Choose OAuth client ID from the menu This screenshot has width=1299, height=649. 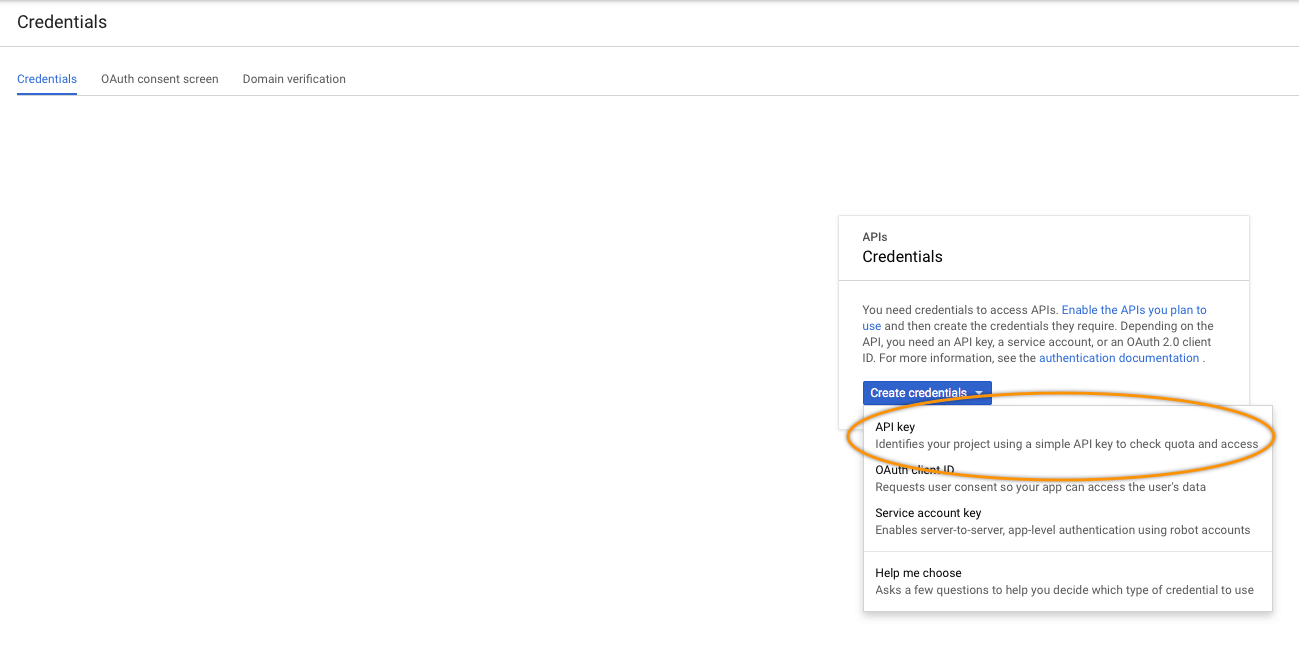pyautogui.click(x=914, y=470)
